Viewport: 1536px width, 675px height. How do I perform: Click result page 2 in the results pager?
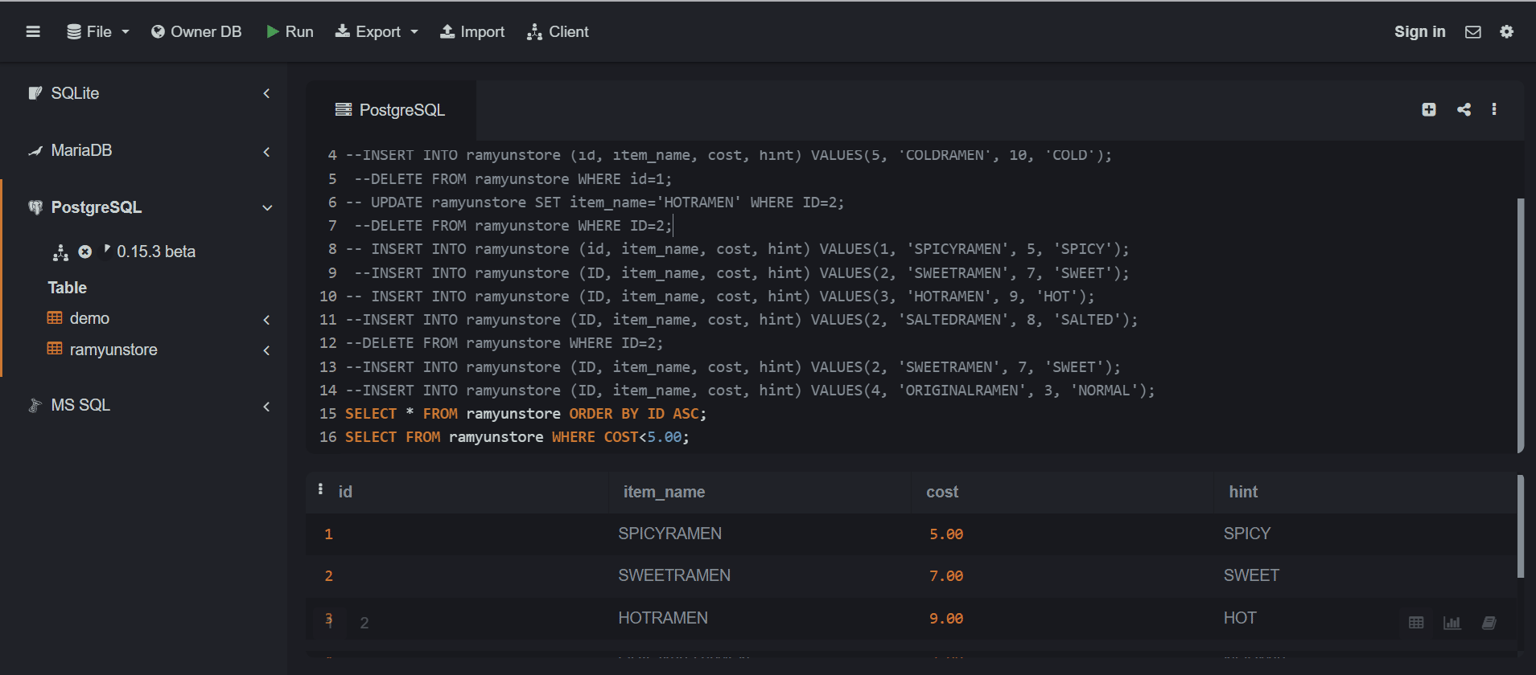[x=364, y=623]
